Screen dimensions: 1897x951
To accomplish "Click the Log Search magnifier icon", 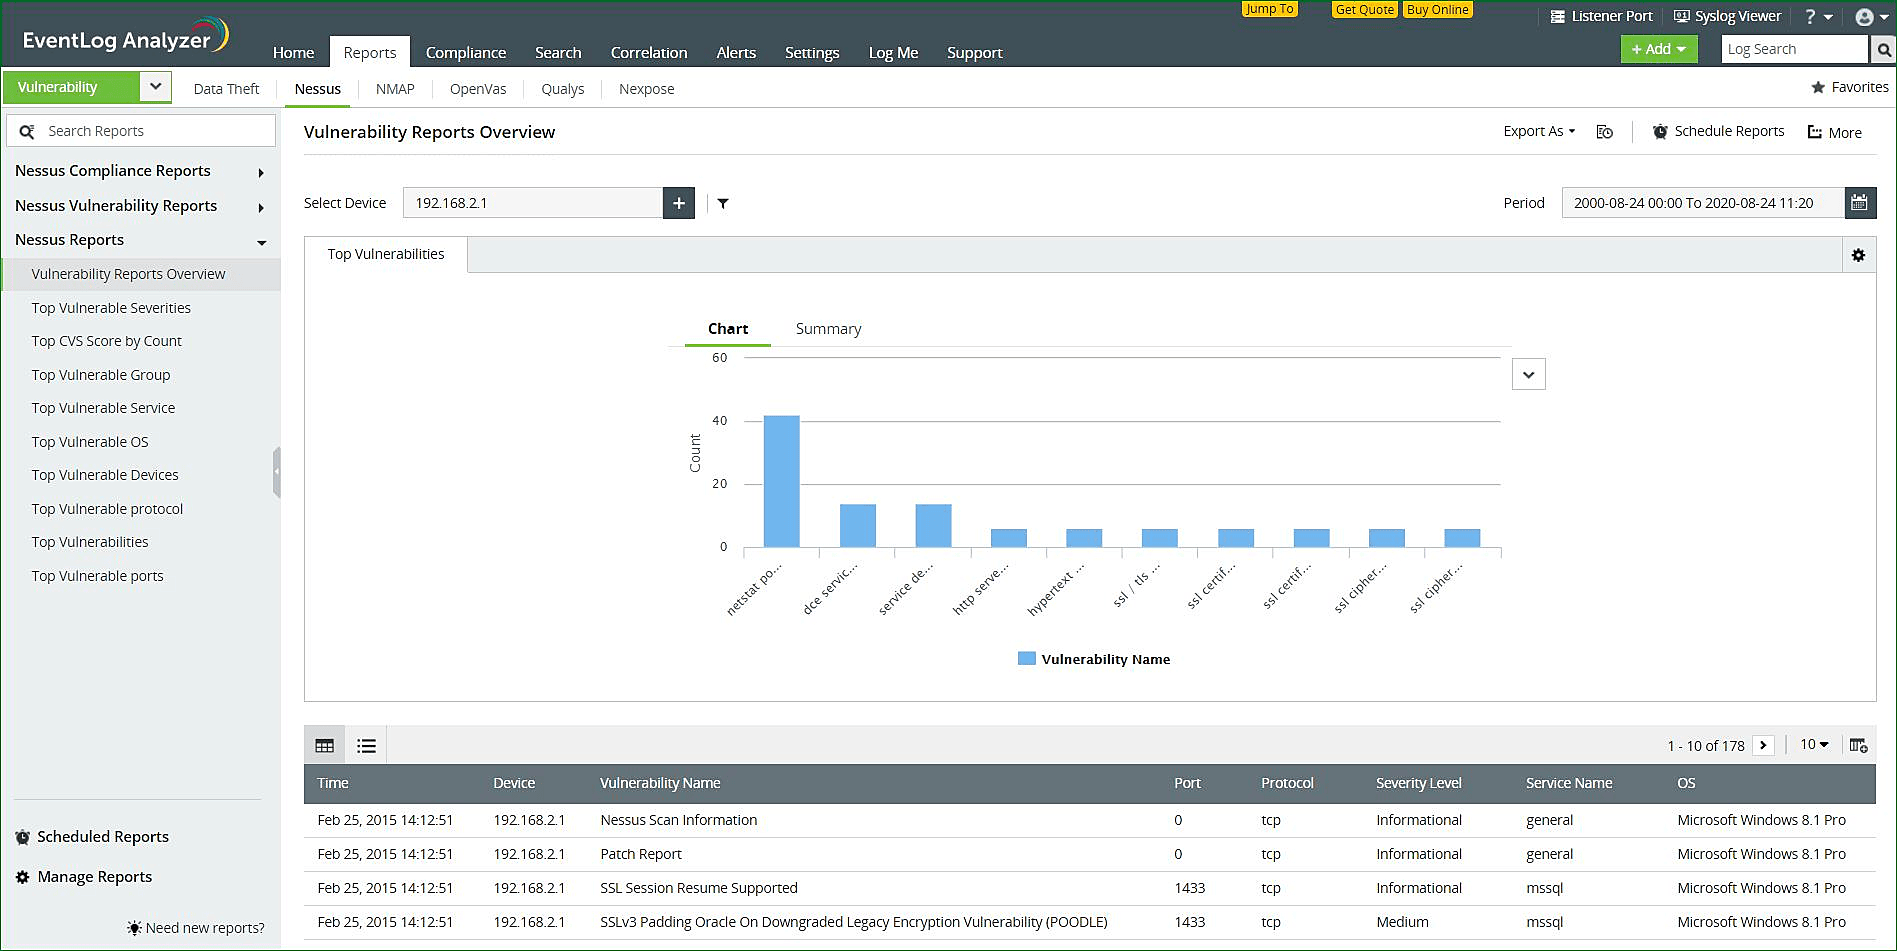I will [1884, 49].
